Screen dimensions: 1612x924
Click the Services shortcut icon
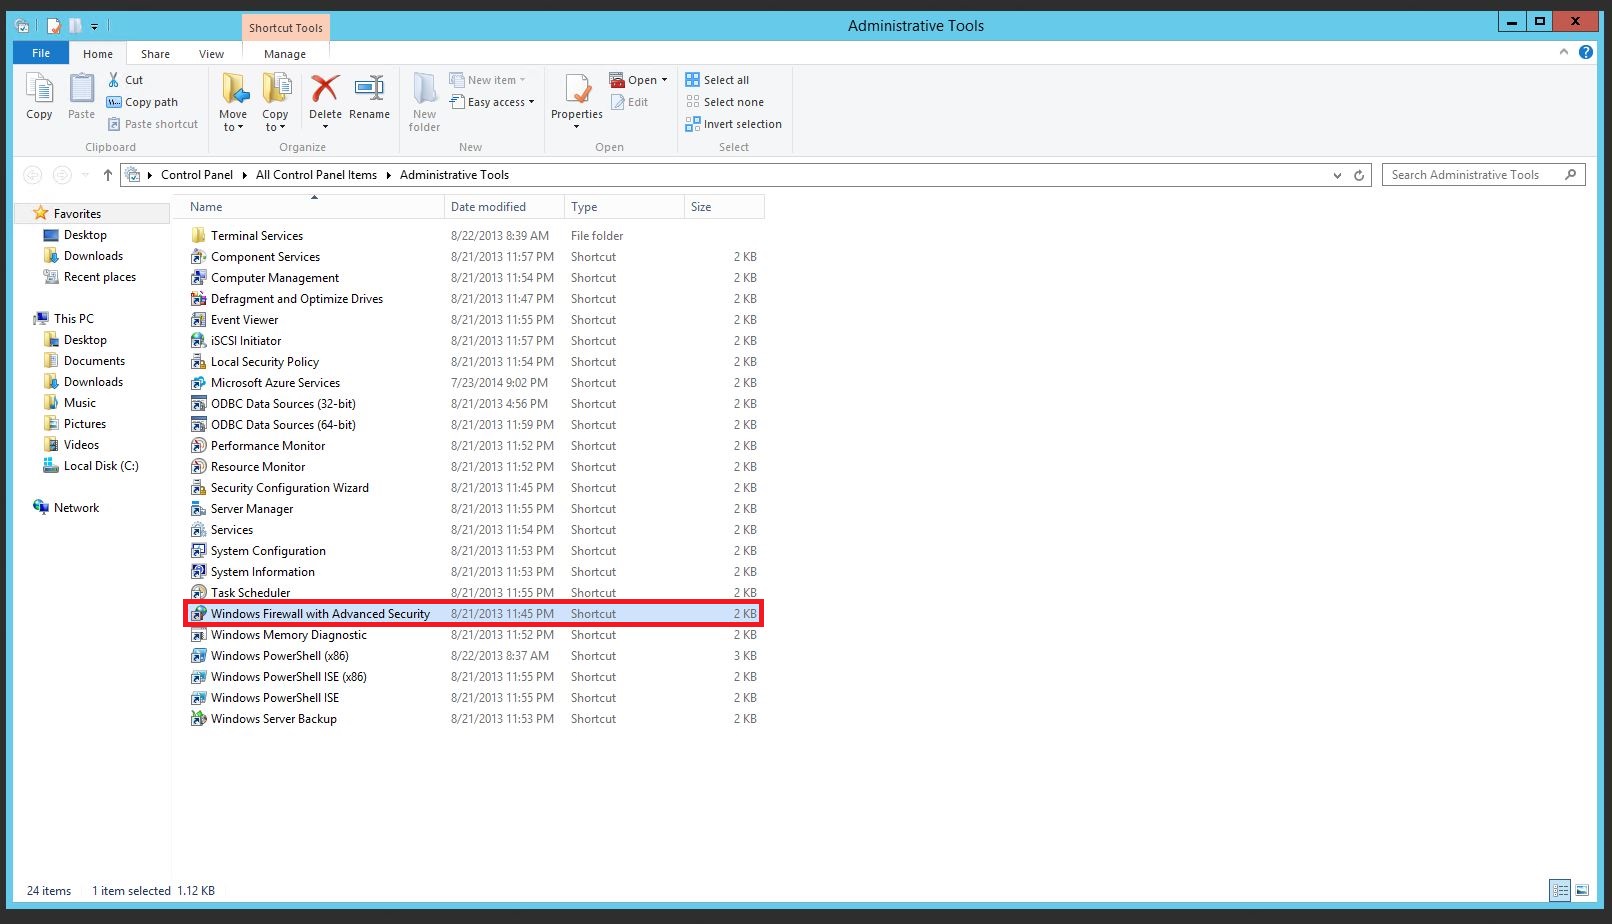click(199, 530)
